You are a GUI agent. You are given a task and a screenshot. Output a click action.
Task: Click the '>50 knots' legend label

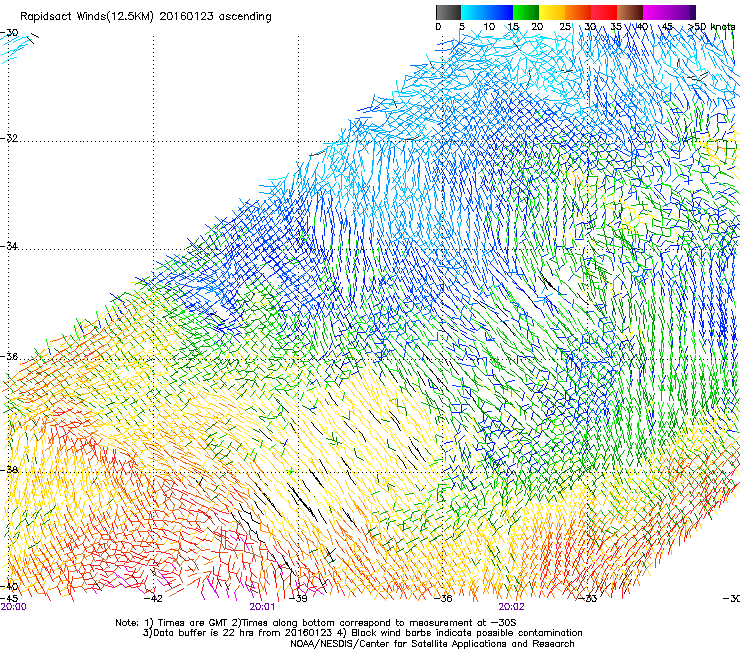[711, 27]
